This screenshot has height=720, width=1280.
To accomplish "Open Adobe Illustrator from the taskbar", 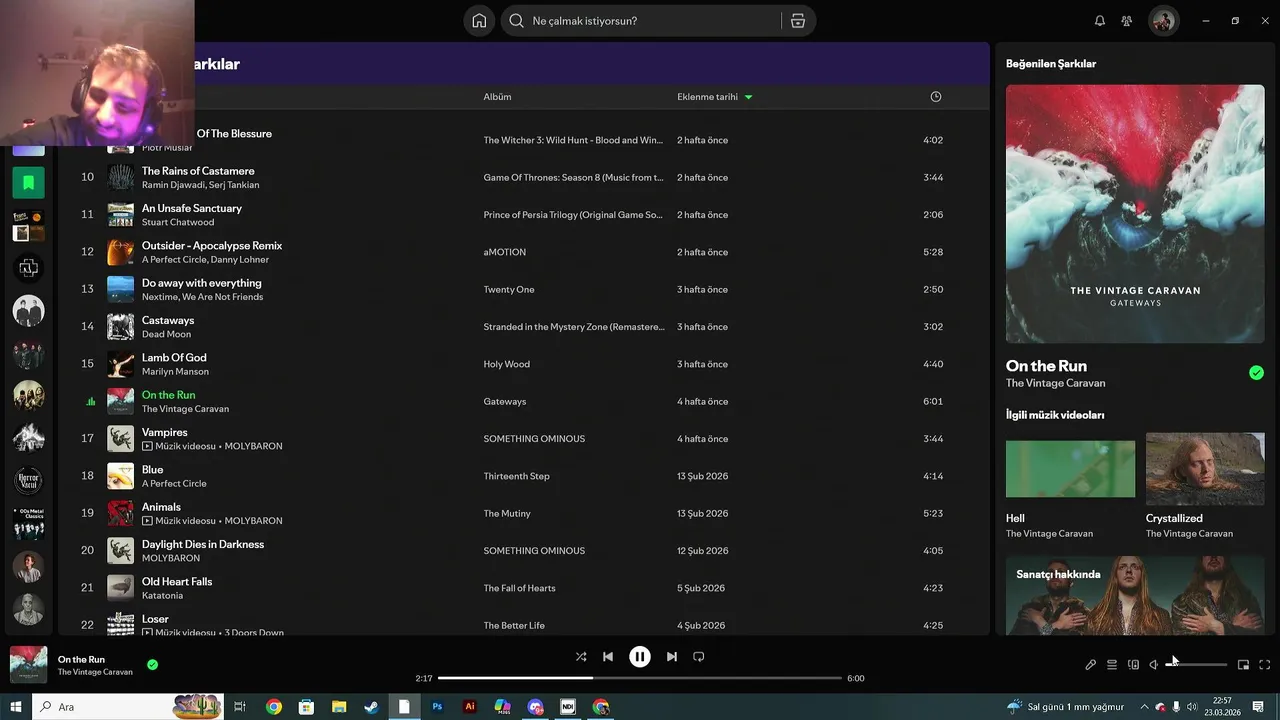I will tap(470, 707).
